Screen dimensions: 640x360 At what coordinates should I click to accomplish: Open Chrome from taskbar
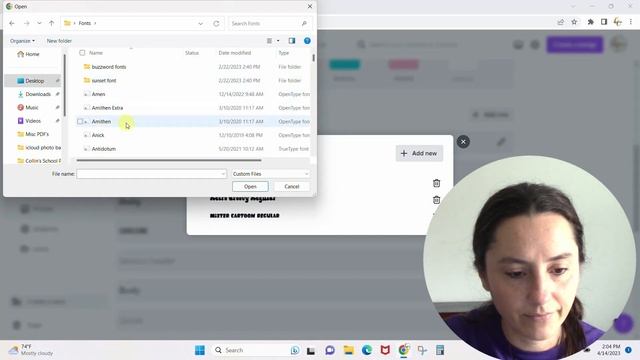pyautogui.click(x=404, y=350)
